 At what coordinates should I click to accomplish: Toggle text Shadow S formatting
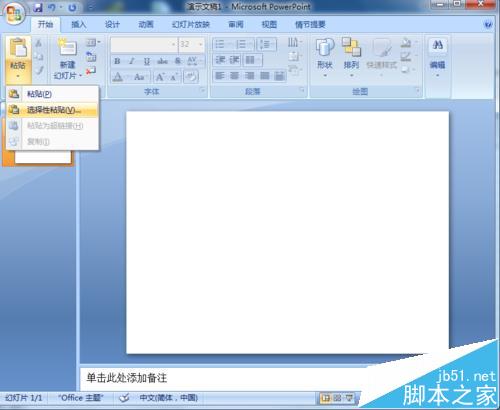point(178,61)
